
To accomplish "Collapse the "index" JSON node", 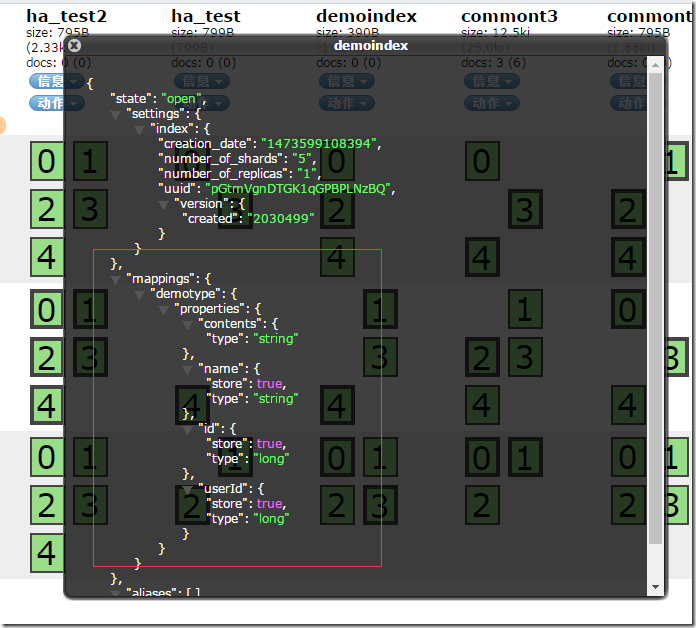I will click(x=139, y=130).
